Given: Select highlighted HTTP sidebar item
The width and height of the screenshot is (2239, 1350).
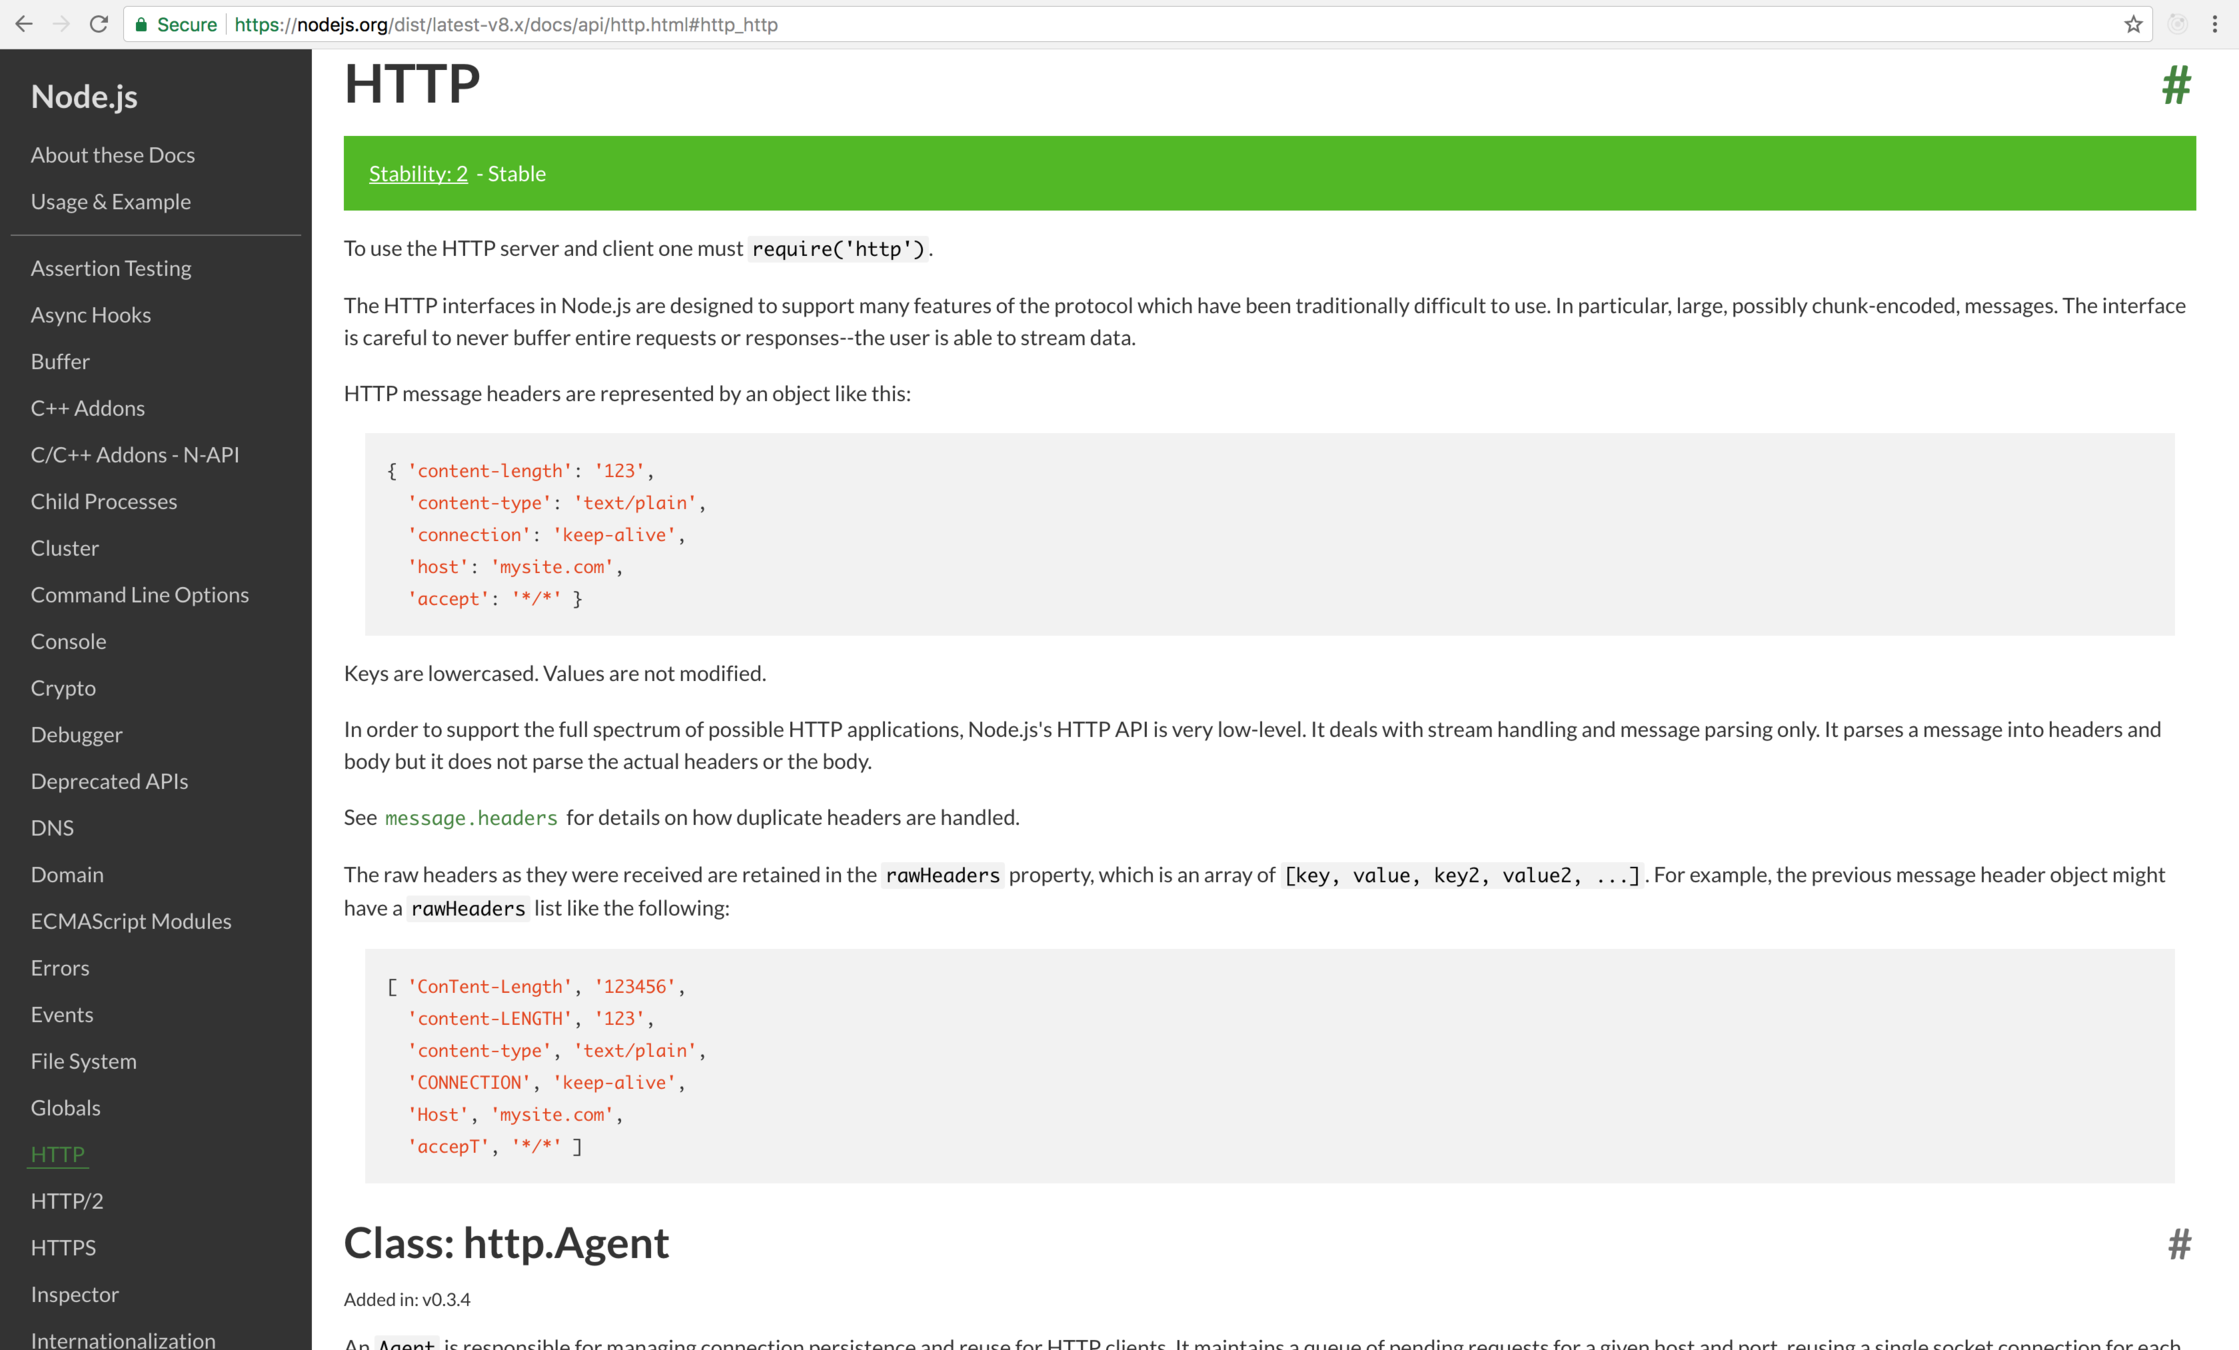Looking at the screenshot, I should [x=58, y=1154].
